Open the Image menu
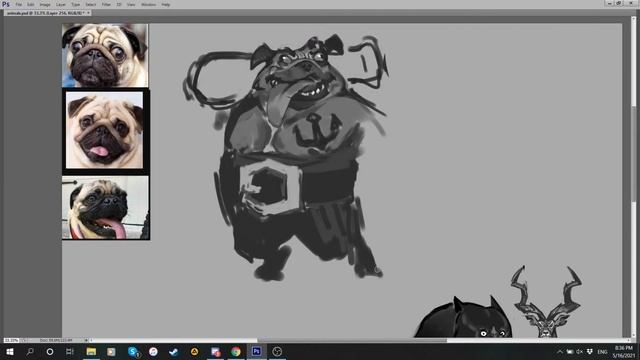The image size is (640, 360). point(45,4)
